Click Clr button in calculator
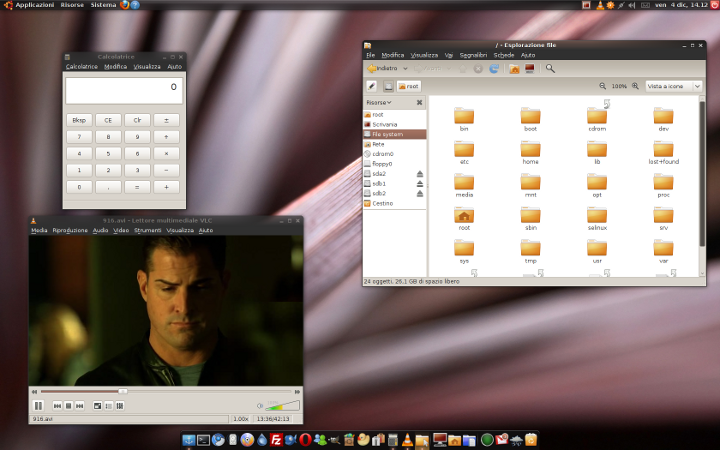The image size is (720, 450). [137, 120]
